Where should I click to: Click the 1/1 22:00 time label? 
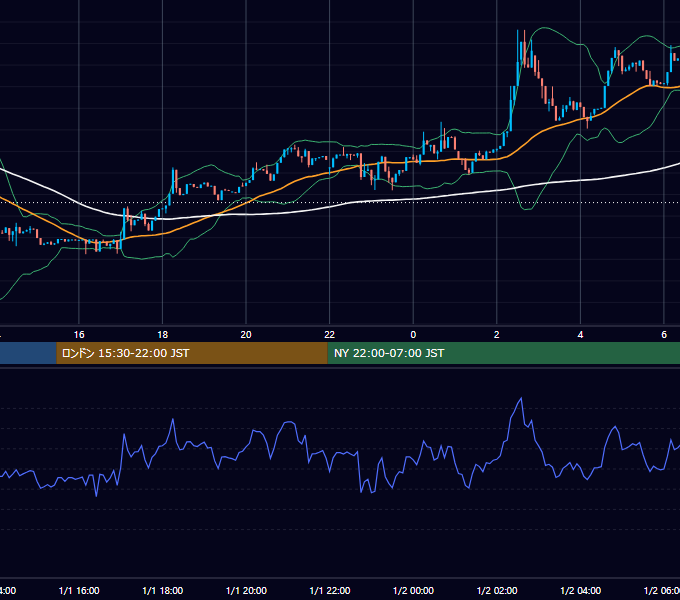pyautogui.click(x=330, y=590)
